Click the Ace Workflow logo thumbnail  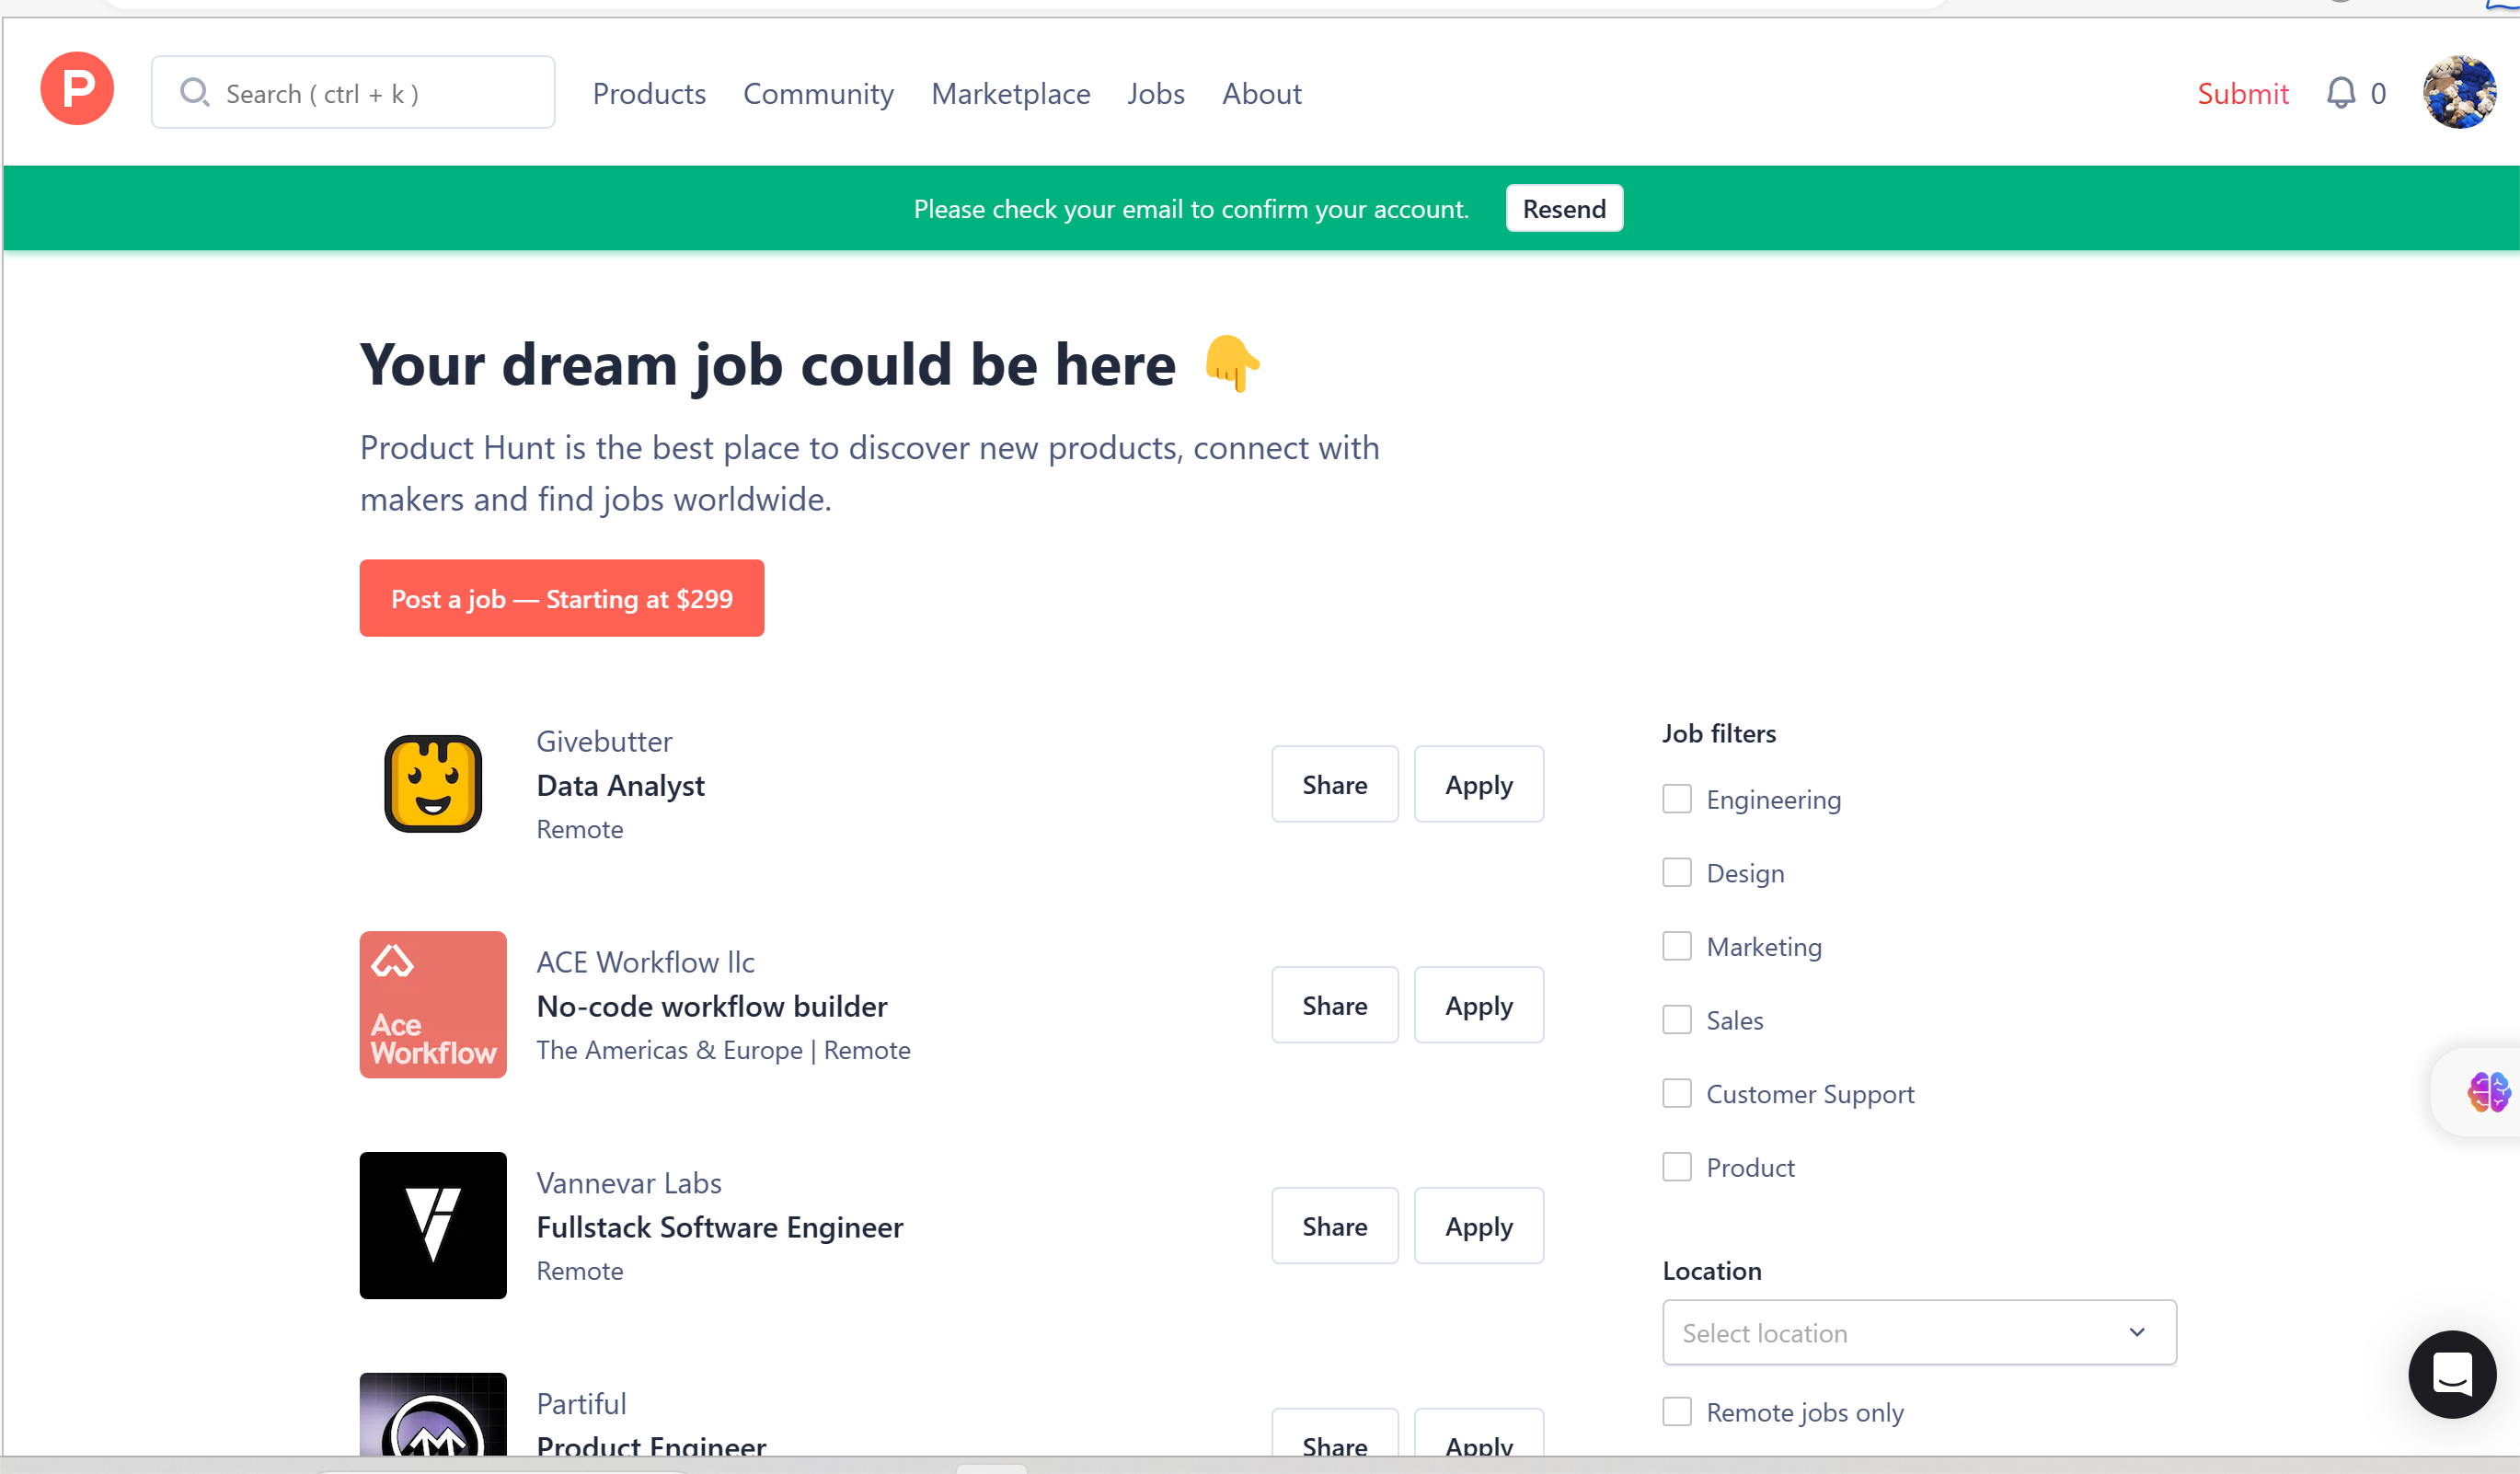[x=433, y=1004]
